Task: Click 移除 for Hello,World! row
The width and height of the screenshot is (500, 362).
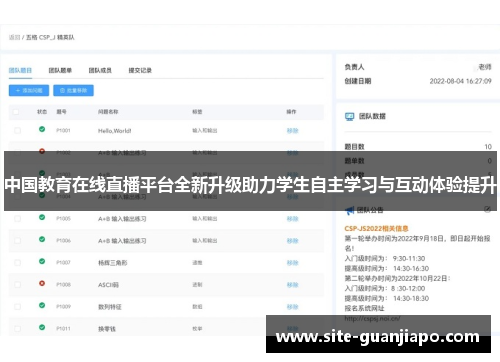Action: 292,131
